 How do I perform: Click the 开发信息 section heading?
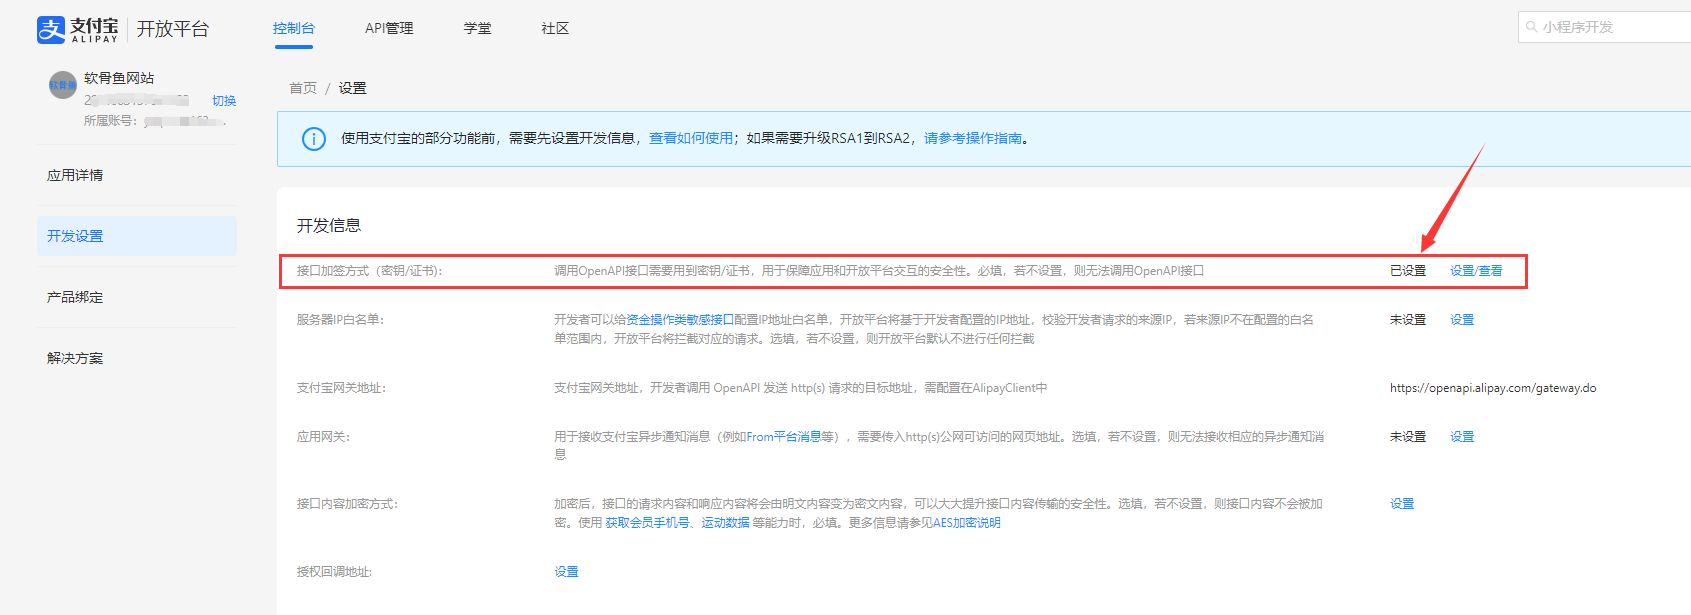[x=329, y=226]
